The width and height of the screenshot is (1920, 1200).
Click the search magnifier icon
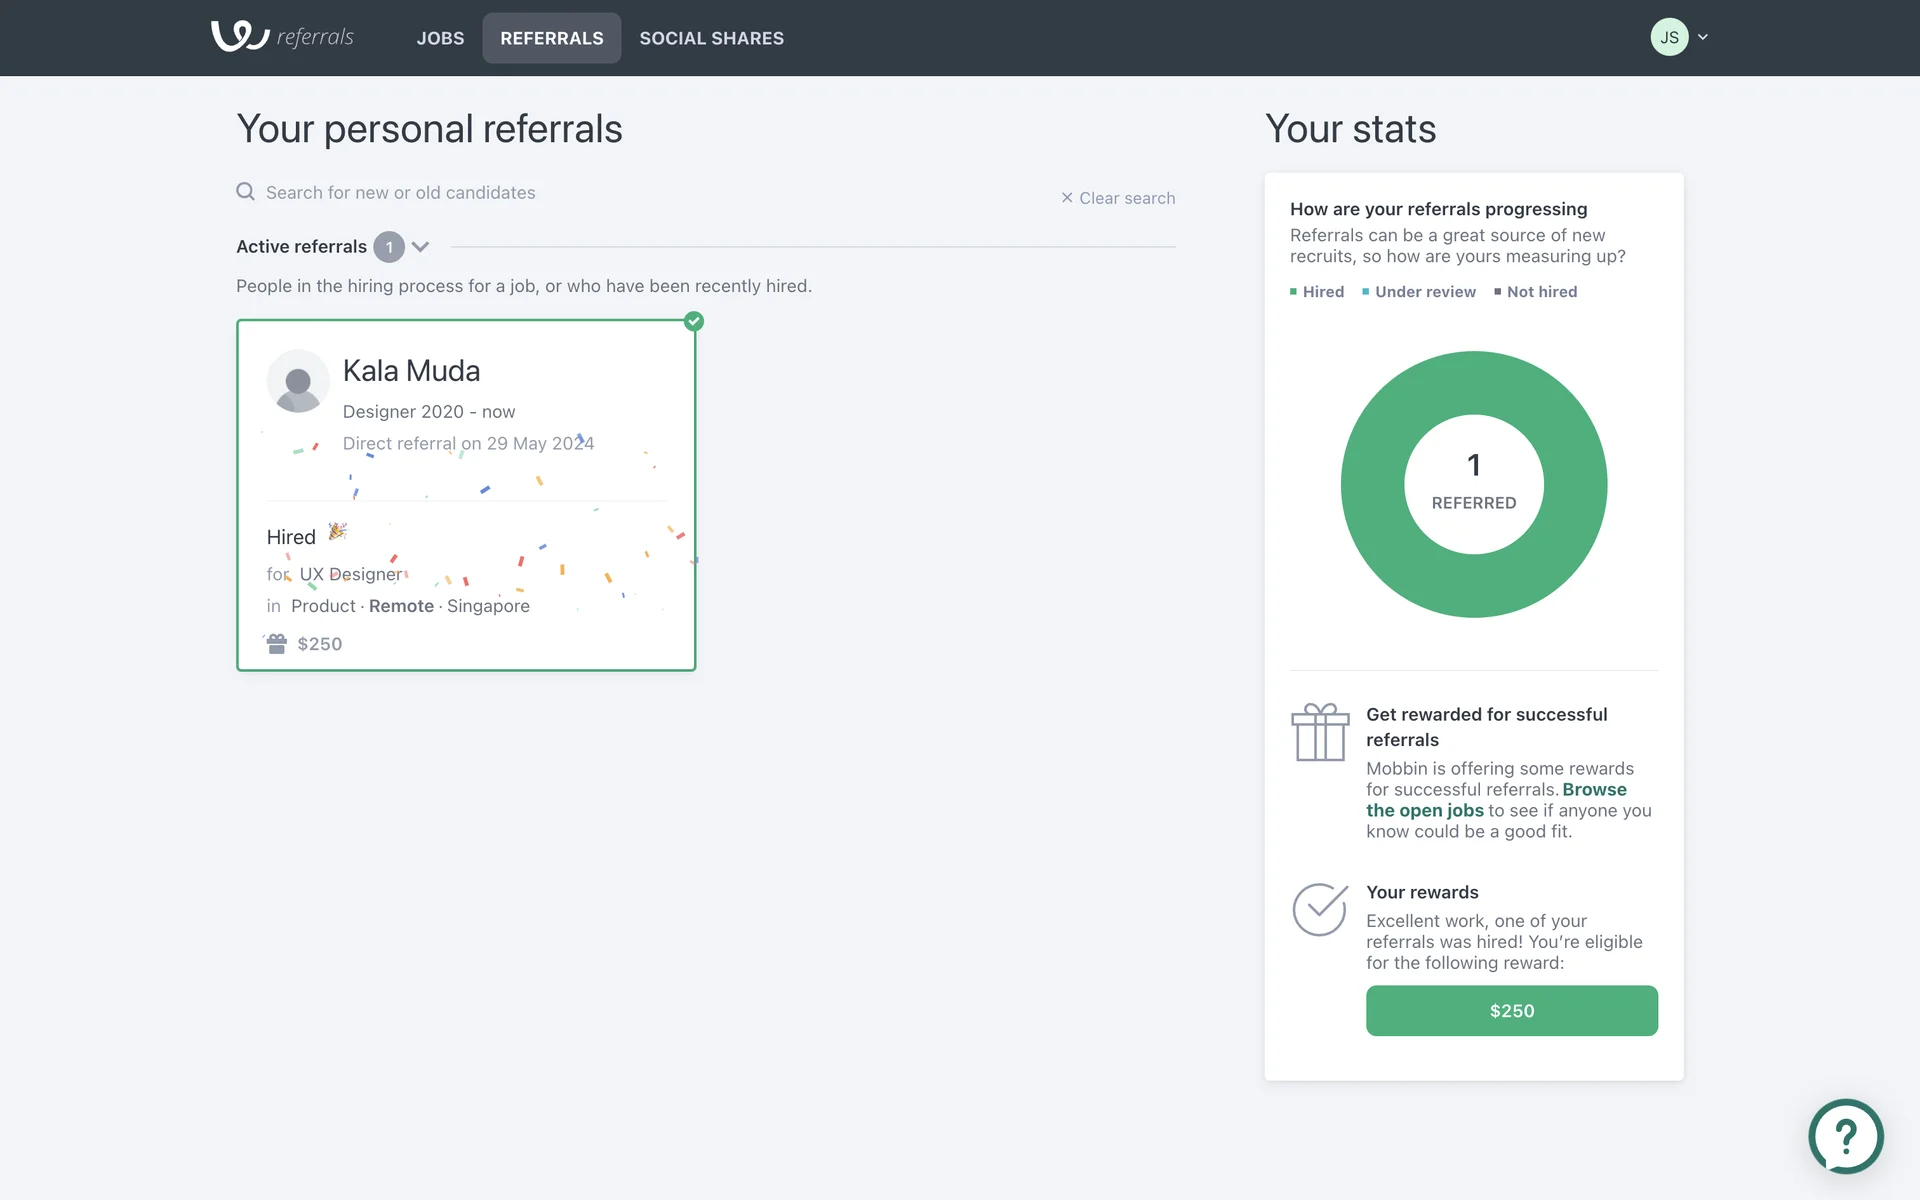(245, 191)
